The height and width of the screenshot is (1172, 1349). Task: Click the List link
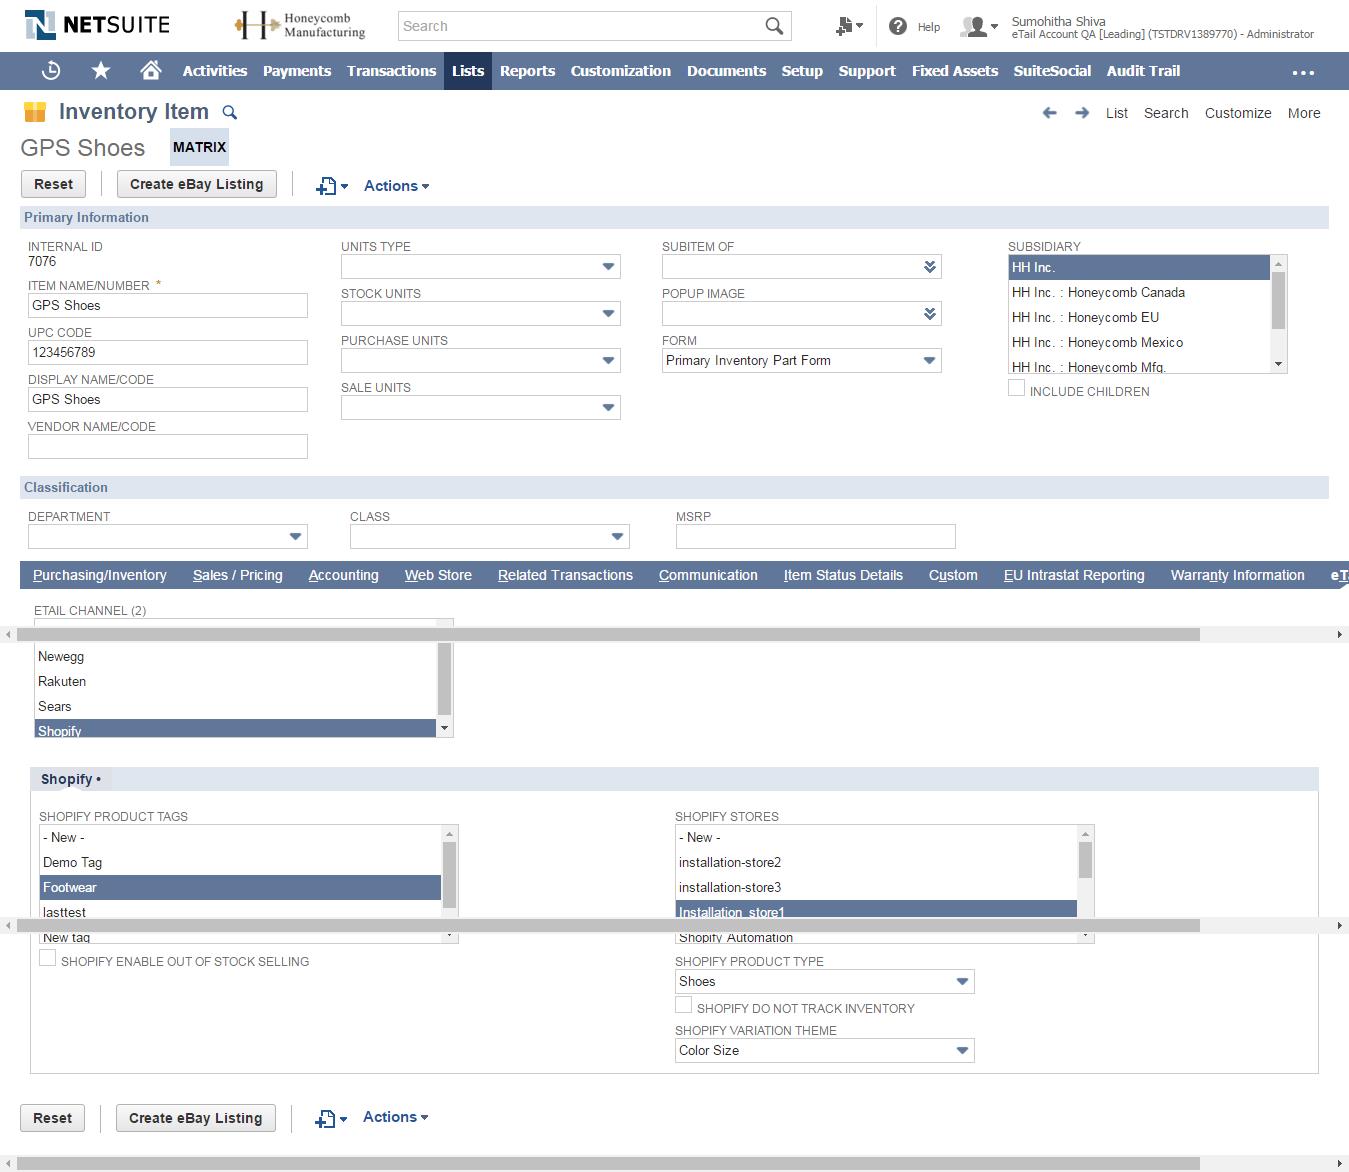1117,113
